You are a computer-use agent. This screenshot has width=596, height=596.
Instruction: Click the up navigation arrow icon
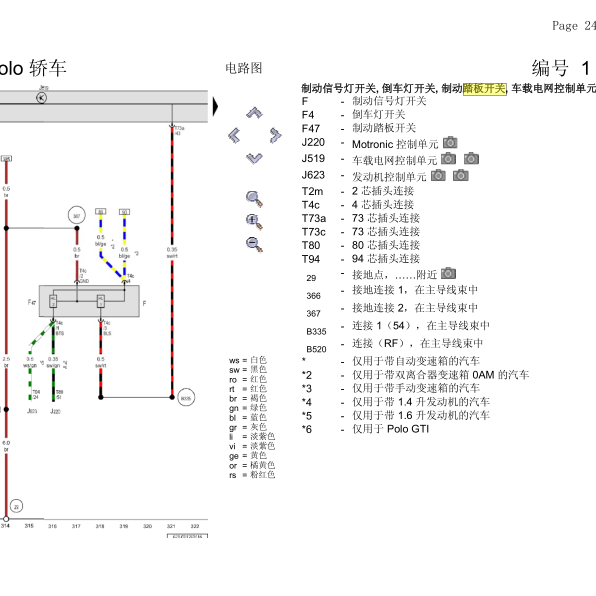(x=254, y=113)
